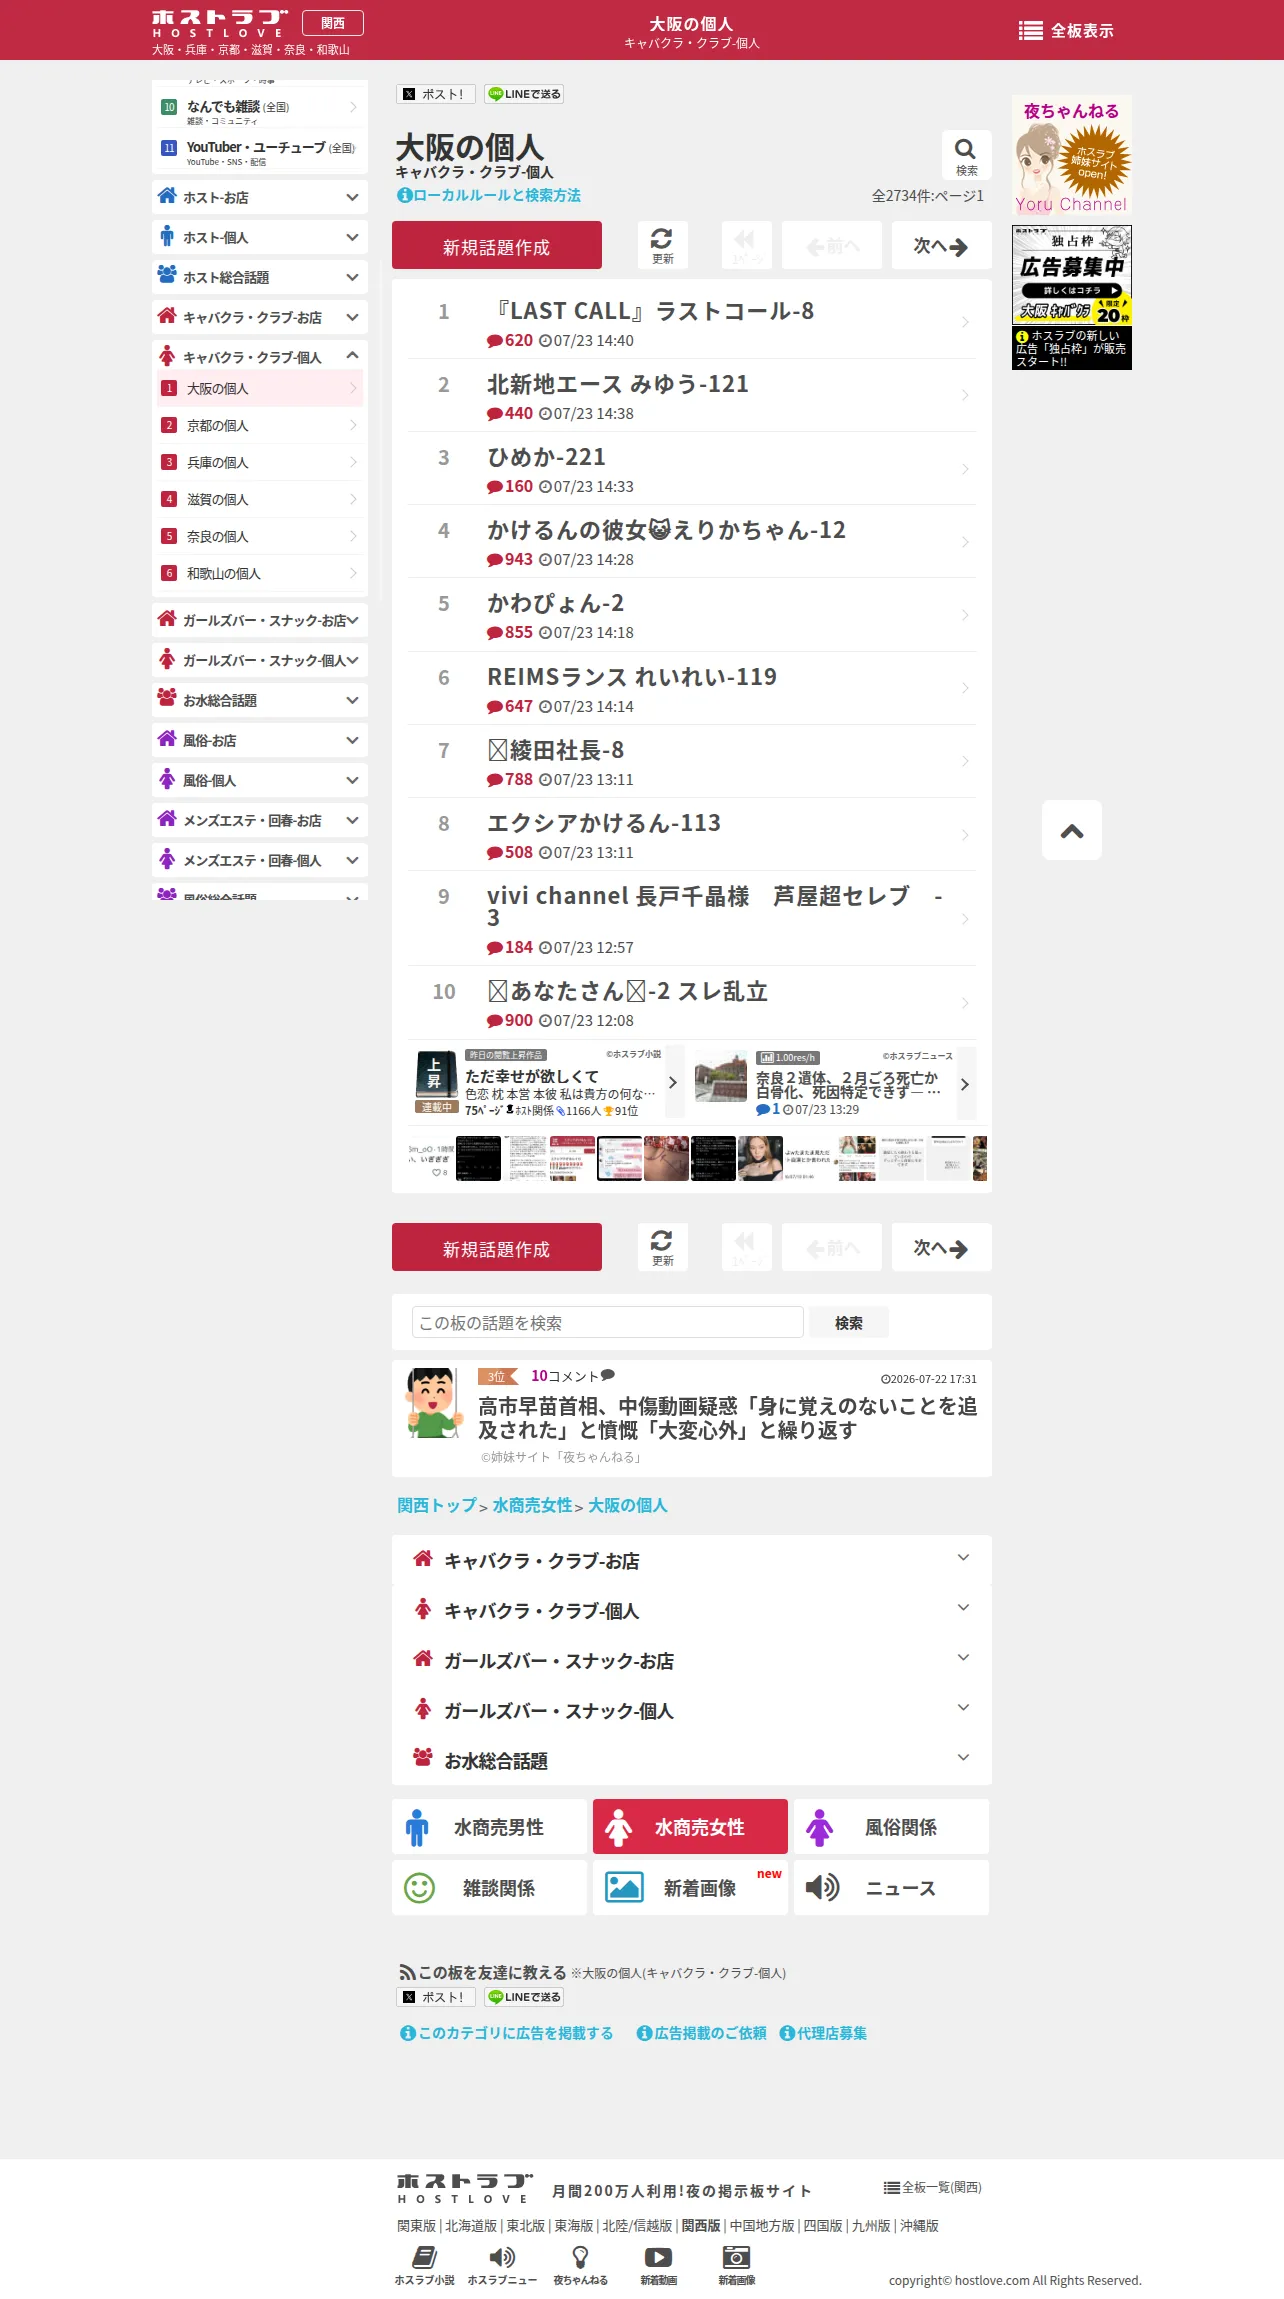Click the この板の話題を検索 input field

608,1322
